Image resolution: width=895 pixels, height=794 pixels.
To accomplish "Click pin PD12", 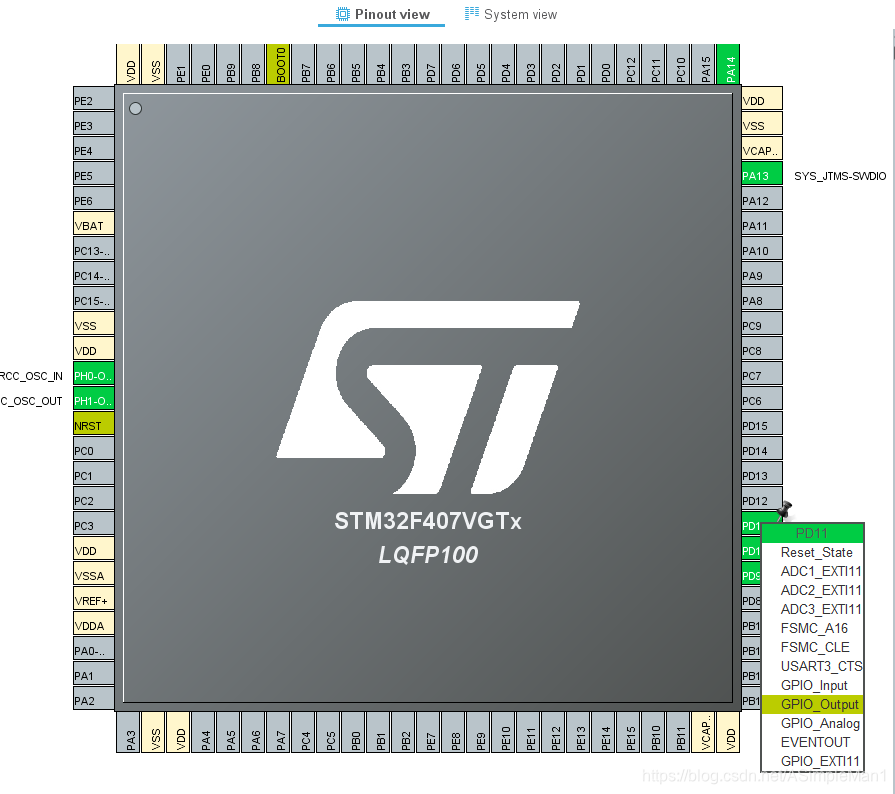I will point(762,499).
